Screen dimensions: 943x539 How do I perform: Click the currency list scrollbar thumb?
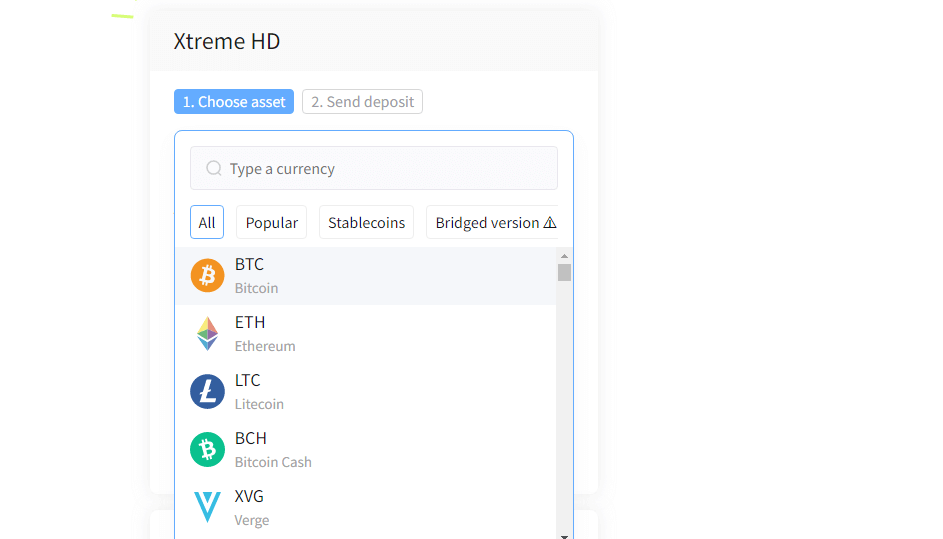pos(565,272)
